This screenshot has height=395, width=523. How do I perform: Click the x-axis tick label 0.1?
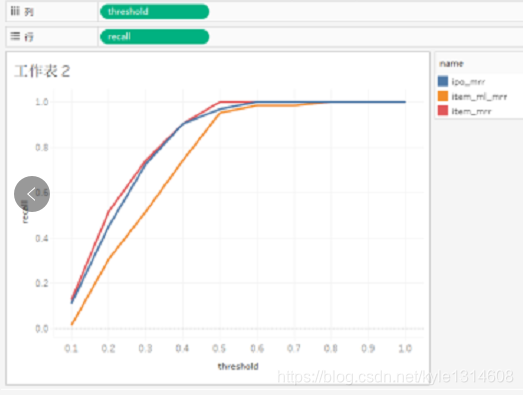click(x=71, y=349)
